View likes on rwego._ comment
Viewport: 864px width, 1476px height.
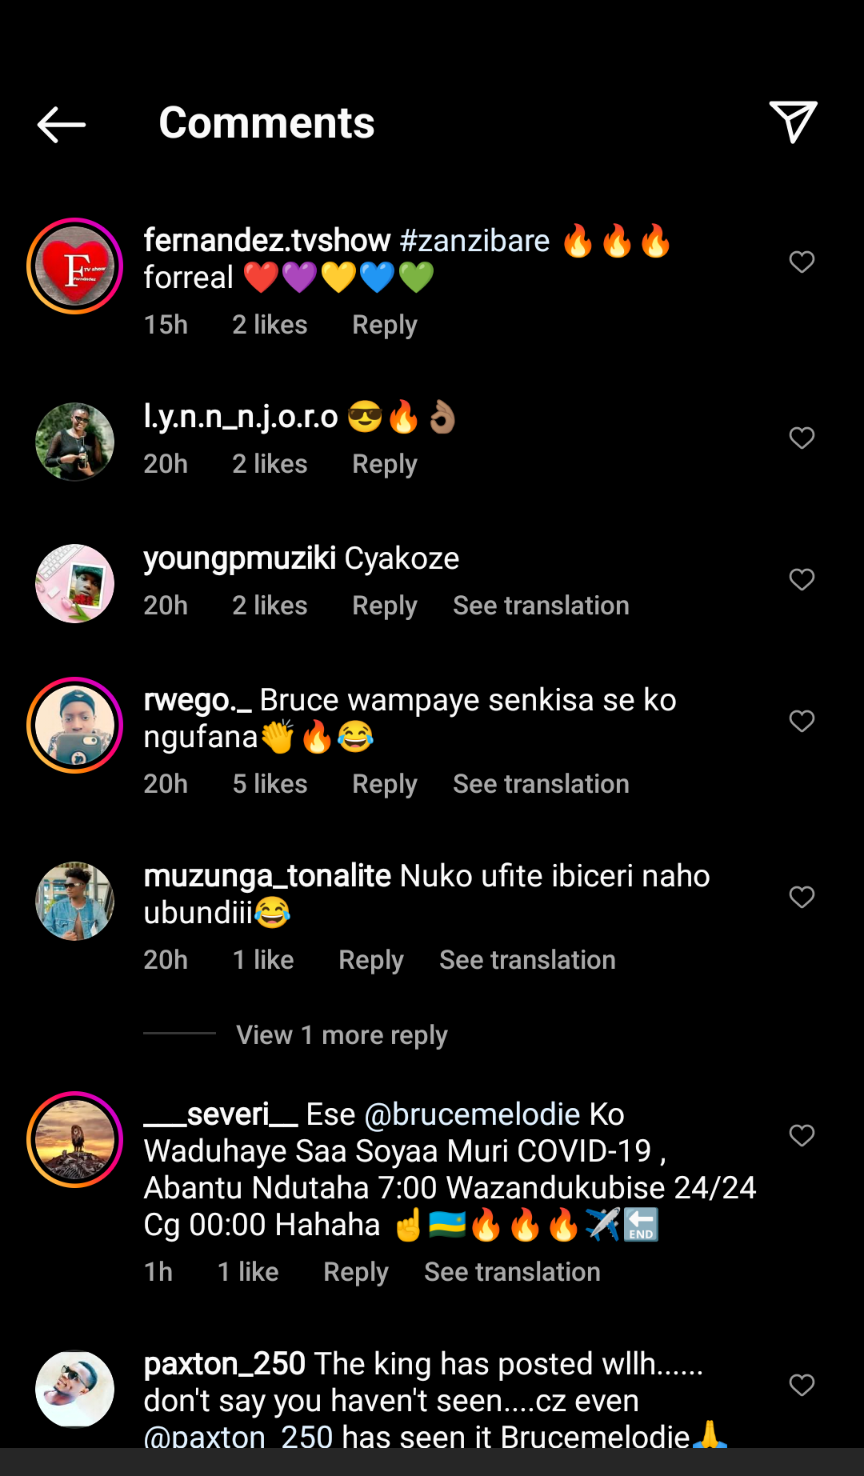pos(270,784)
